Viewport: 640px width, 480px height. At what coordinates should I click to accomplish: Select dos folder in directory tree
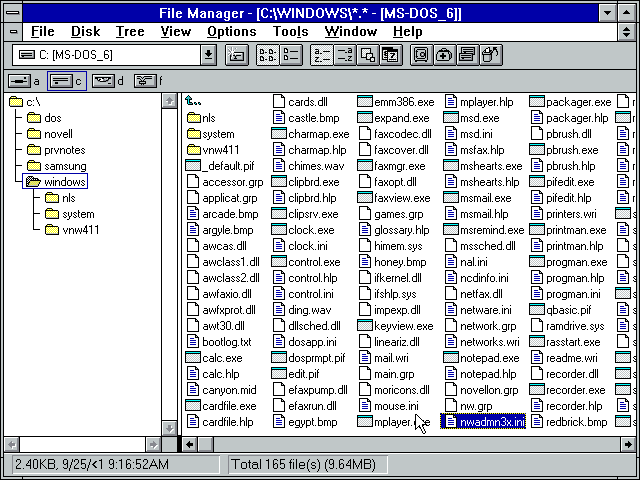tap(44, 118)
